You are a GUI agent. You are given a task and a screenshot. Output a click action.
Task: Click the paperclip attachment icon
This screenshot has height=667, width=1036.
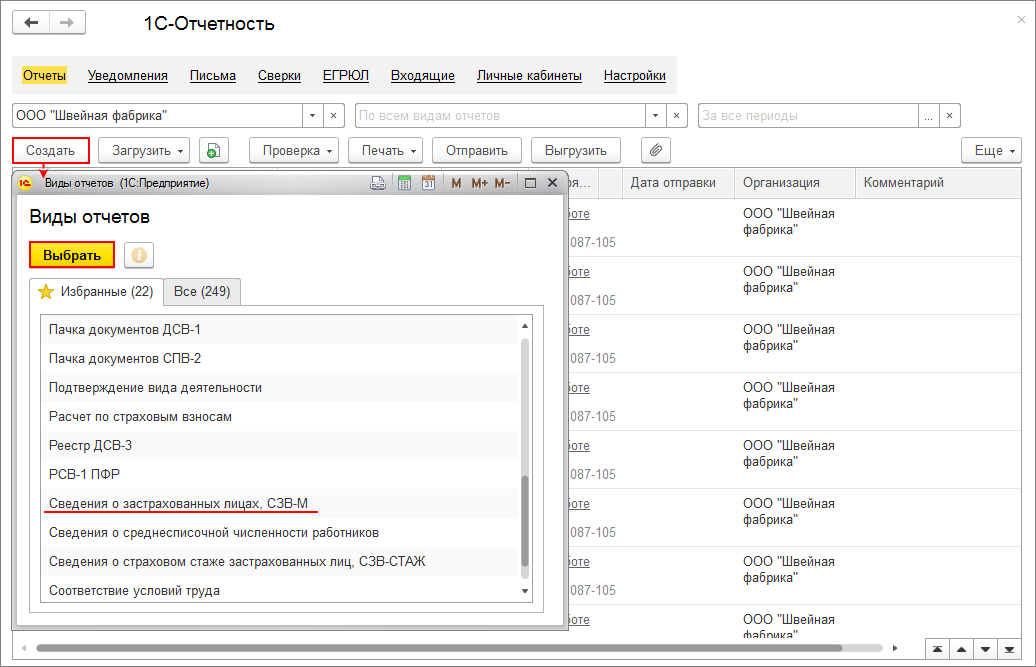(655, 151)
